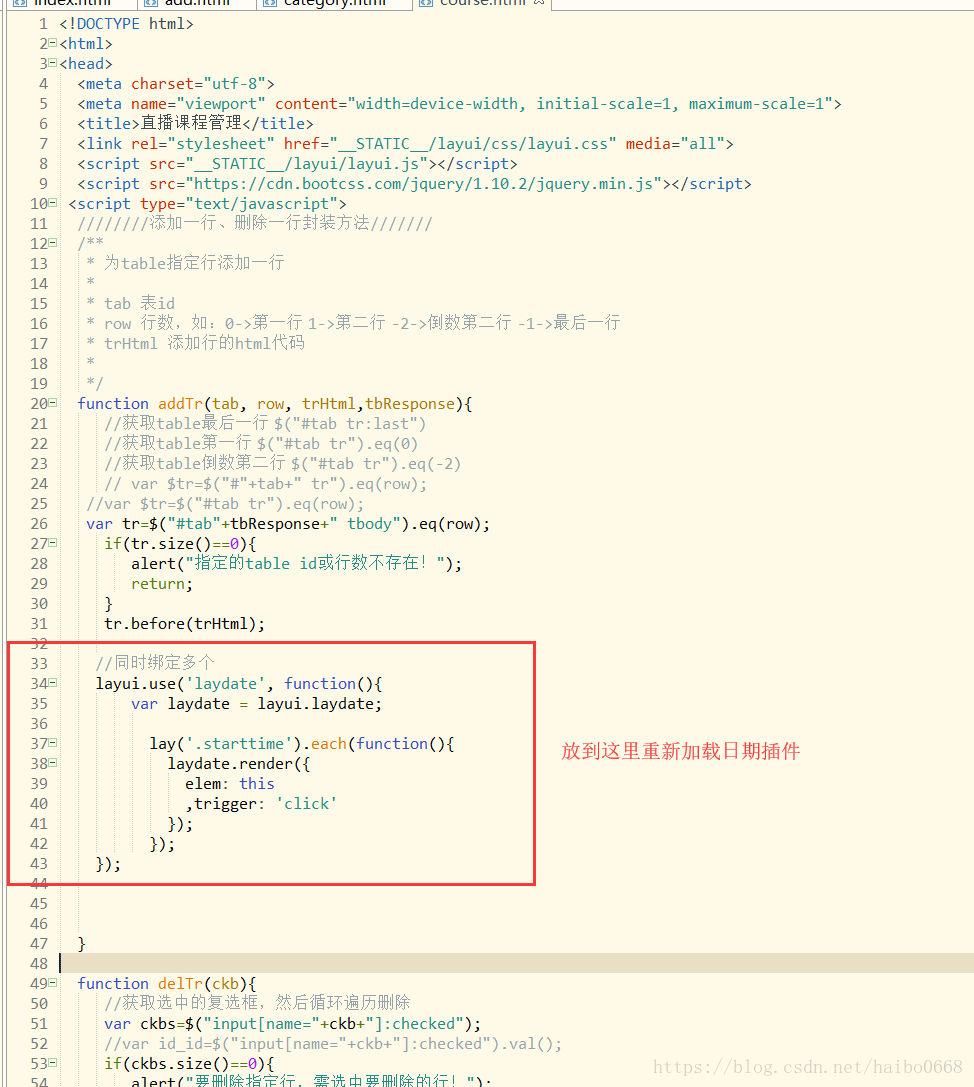Click the 'delTr' function name

180,984
